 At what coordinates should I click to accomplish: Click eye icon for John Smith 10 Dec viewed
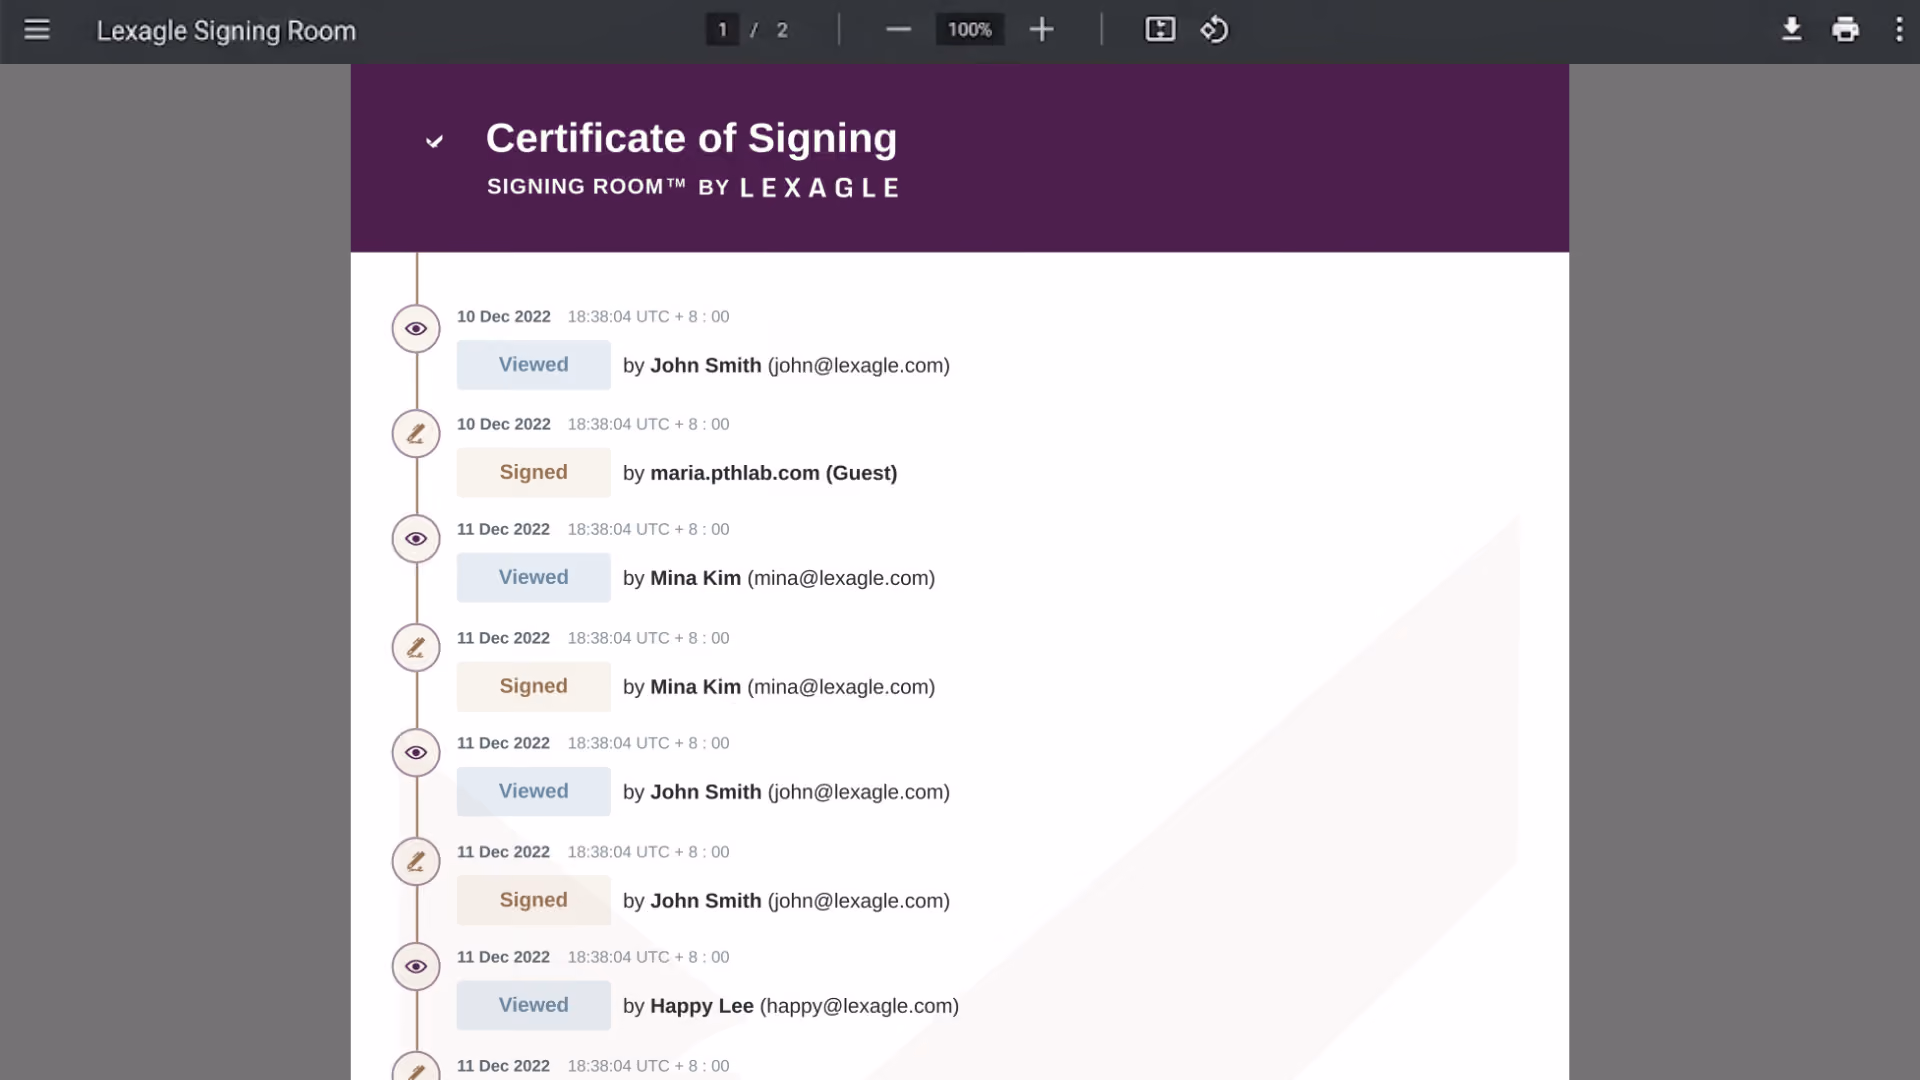click(x=416, y=329)
